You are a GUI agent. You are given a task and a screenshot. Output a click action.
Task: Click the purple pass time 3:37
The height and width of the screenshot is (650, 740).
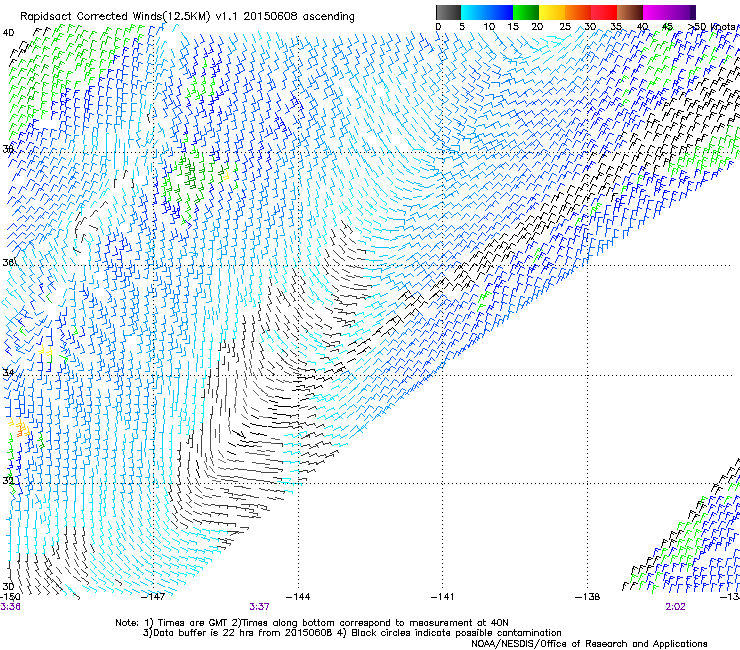pyautogui.click(x=260, y=607)
